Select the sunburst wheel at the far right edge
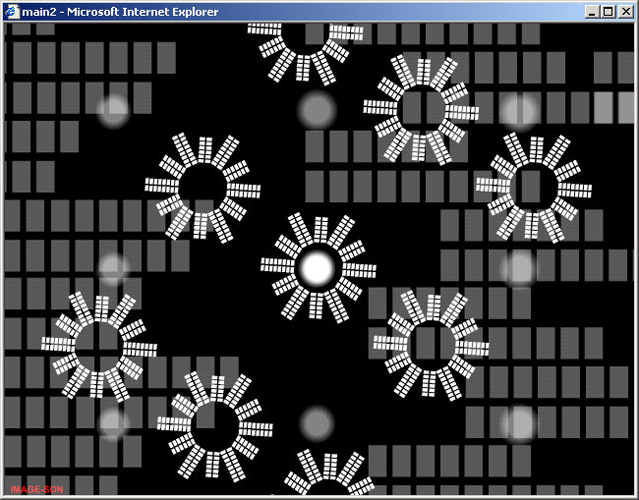Image resolution: width=639 pixels, height=500 pixels. 532,186
